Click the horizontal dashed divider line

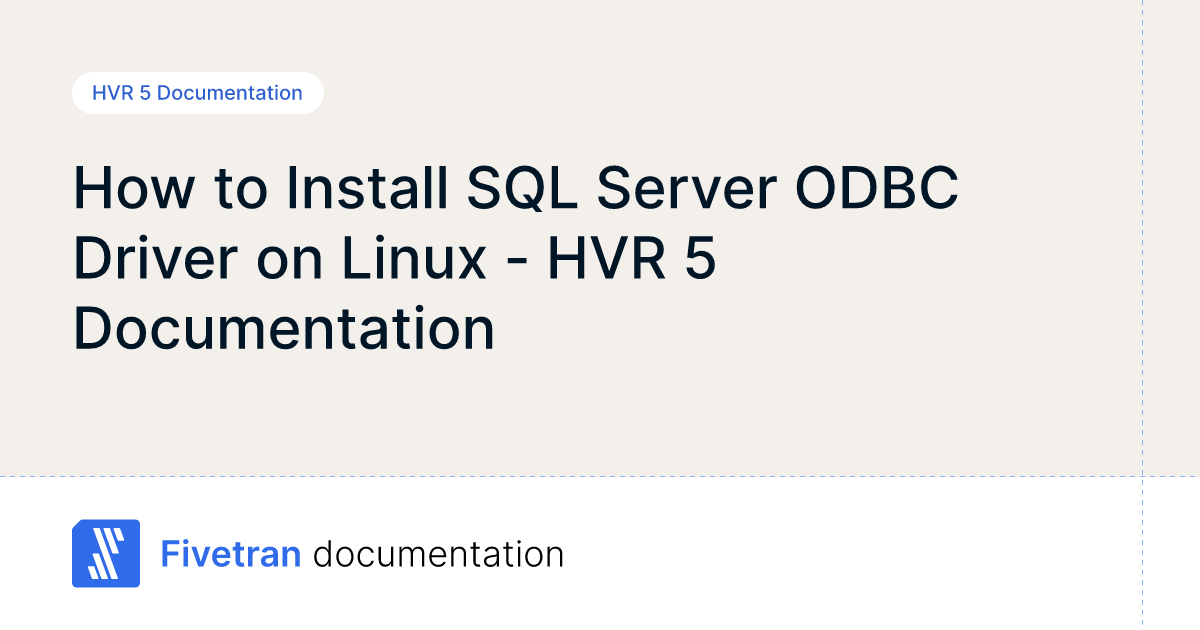pos(600,476)
